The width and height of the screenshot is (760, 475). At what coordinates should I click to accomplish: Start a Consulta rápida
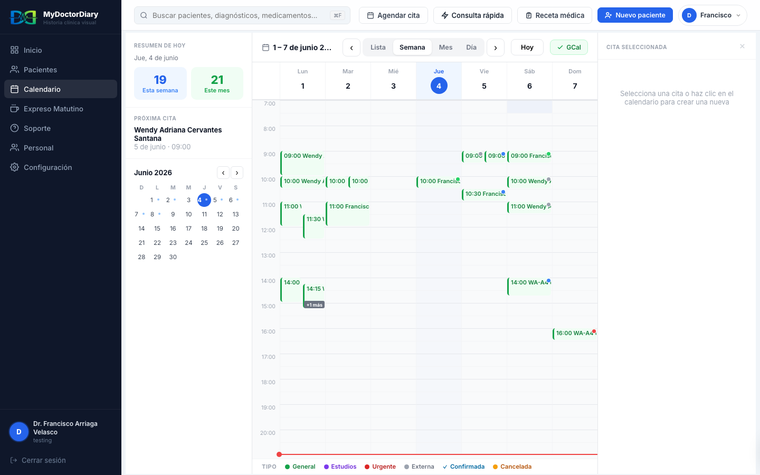pos(472,16)
